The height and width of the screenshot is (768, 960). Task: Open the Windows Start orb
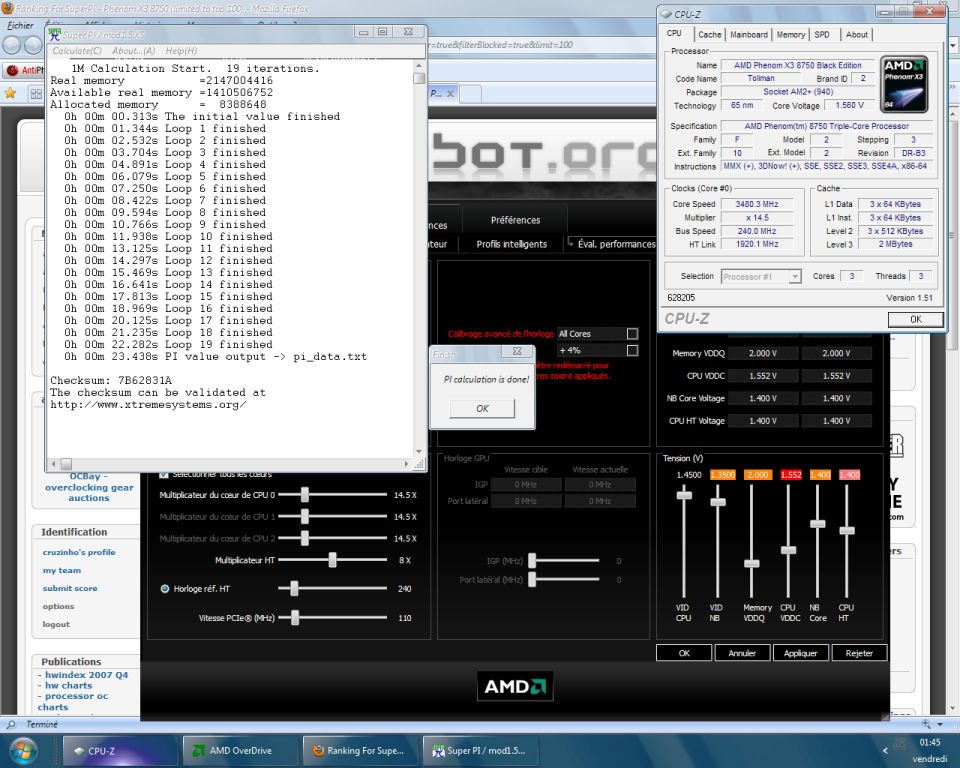coord(23,750)
